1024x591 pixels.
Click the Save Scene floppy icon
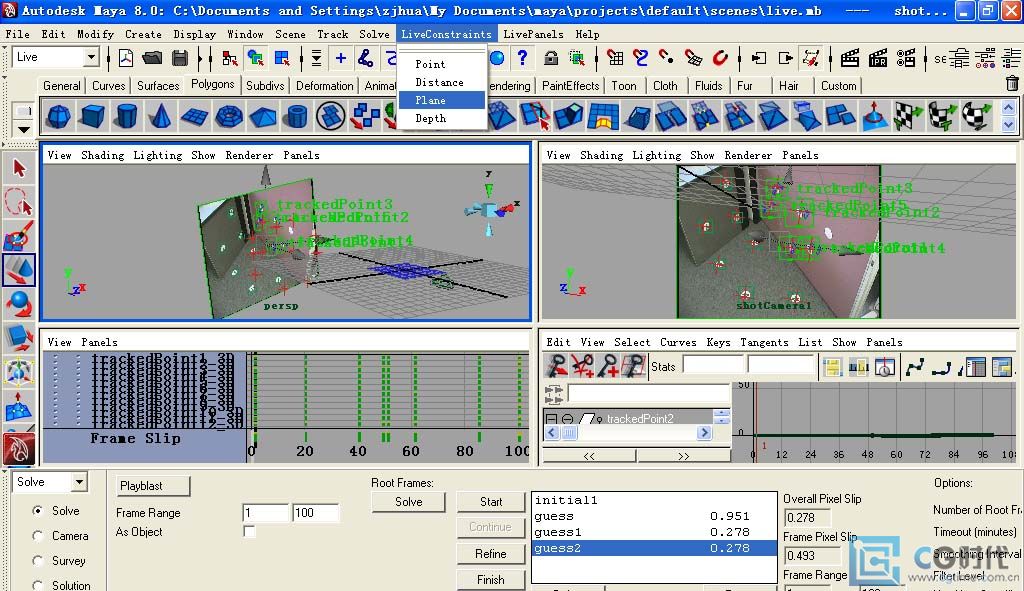pos(180,58)
